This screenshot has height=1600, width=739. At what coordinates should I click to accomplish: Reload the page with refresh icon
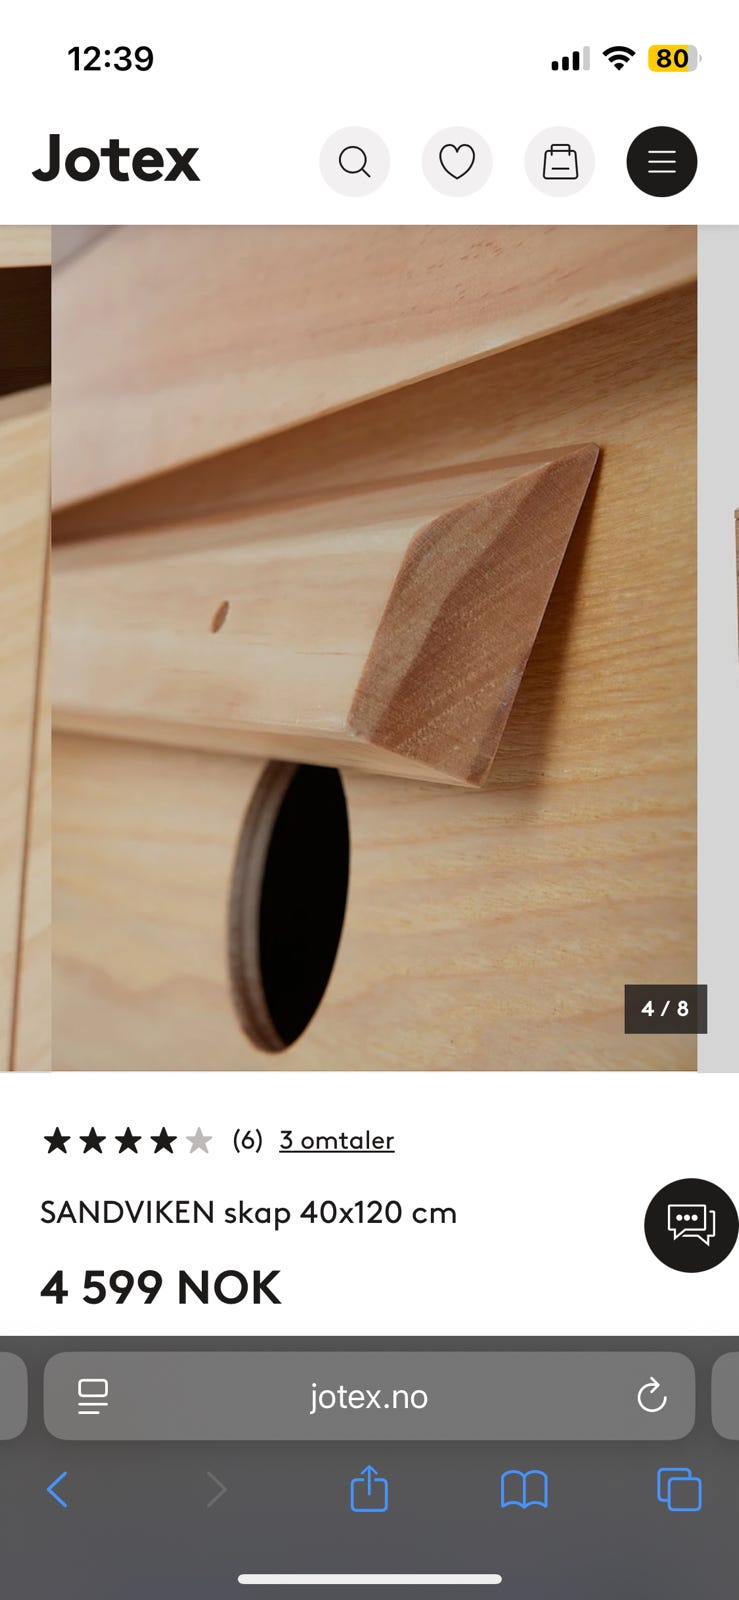click(x=652, y=1396)
